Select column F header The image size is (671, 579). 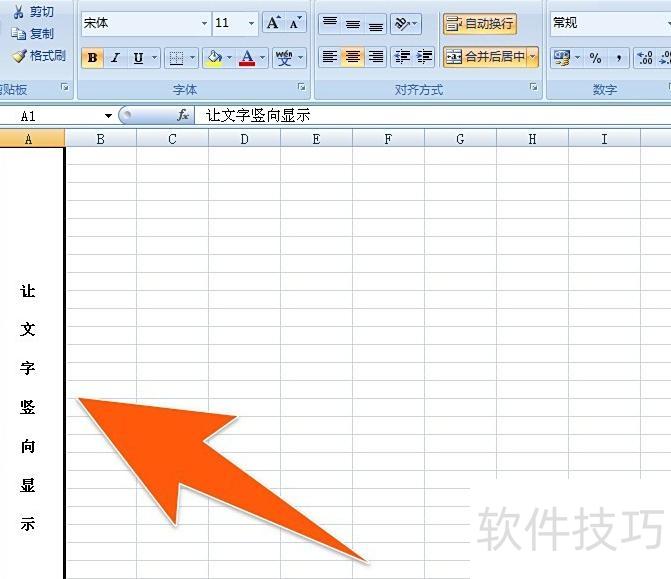click(388, 139)
